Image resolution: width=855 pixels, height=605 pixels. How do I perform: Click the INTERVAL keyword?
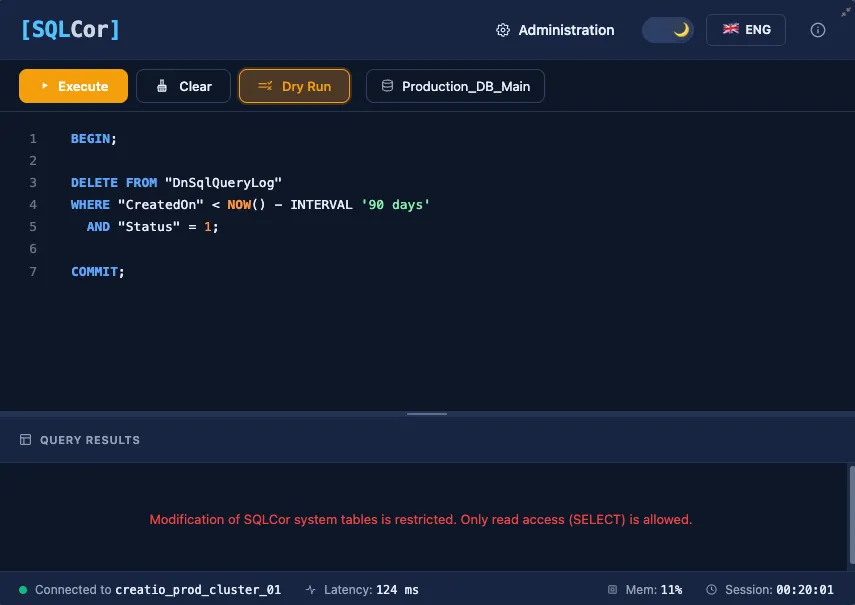321,205
